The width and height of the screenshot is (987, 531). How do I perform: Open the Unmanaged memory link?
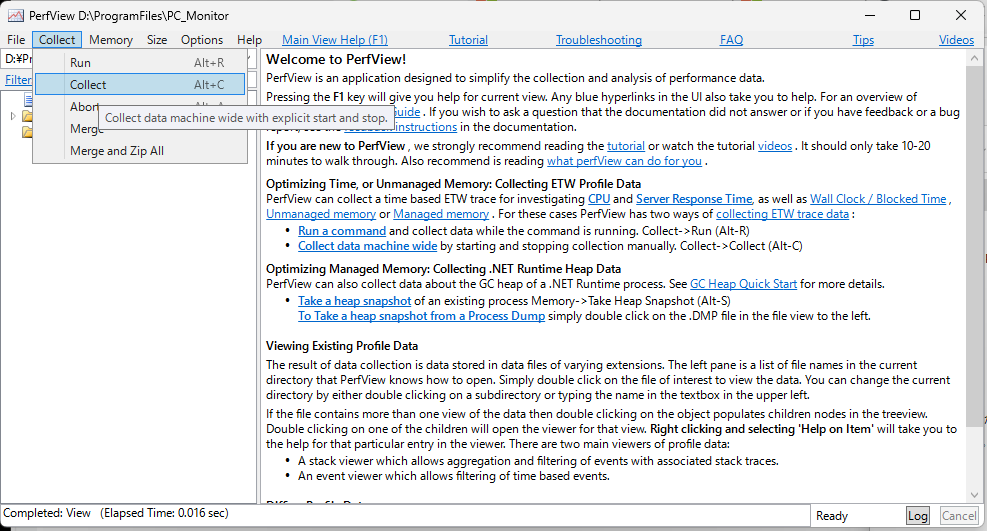pos(321,214)
